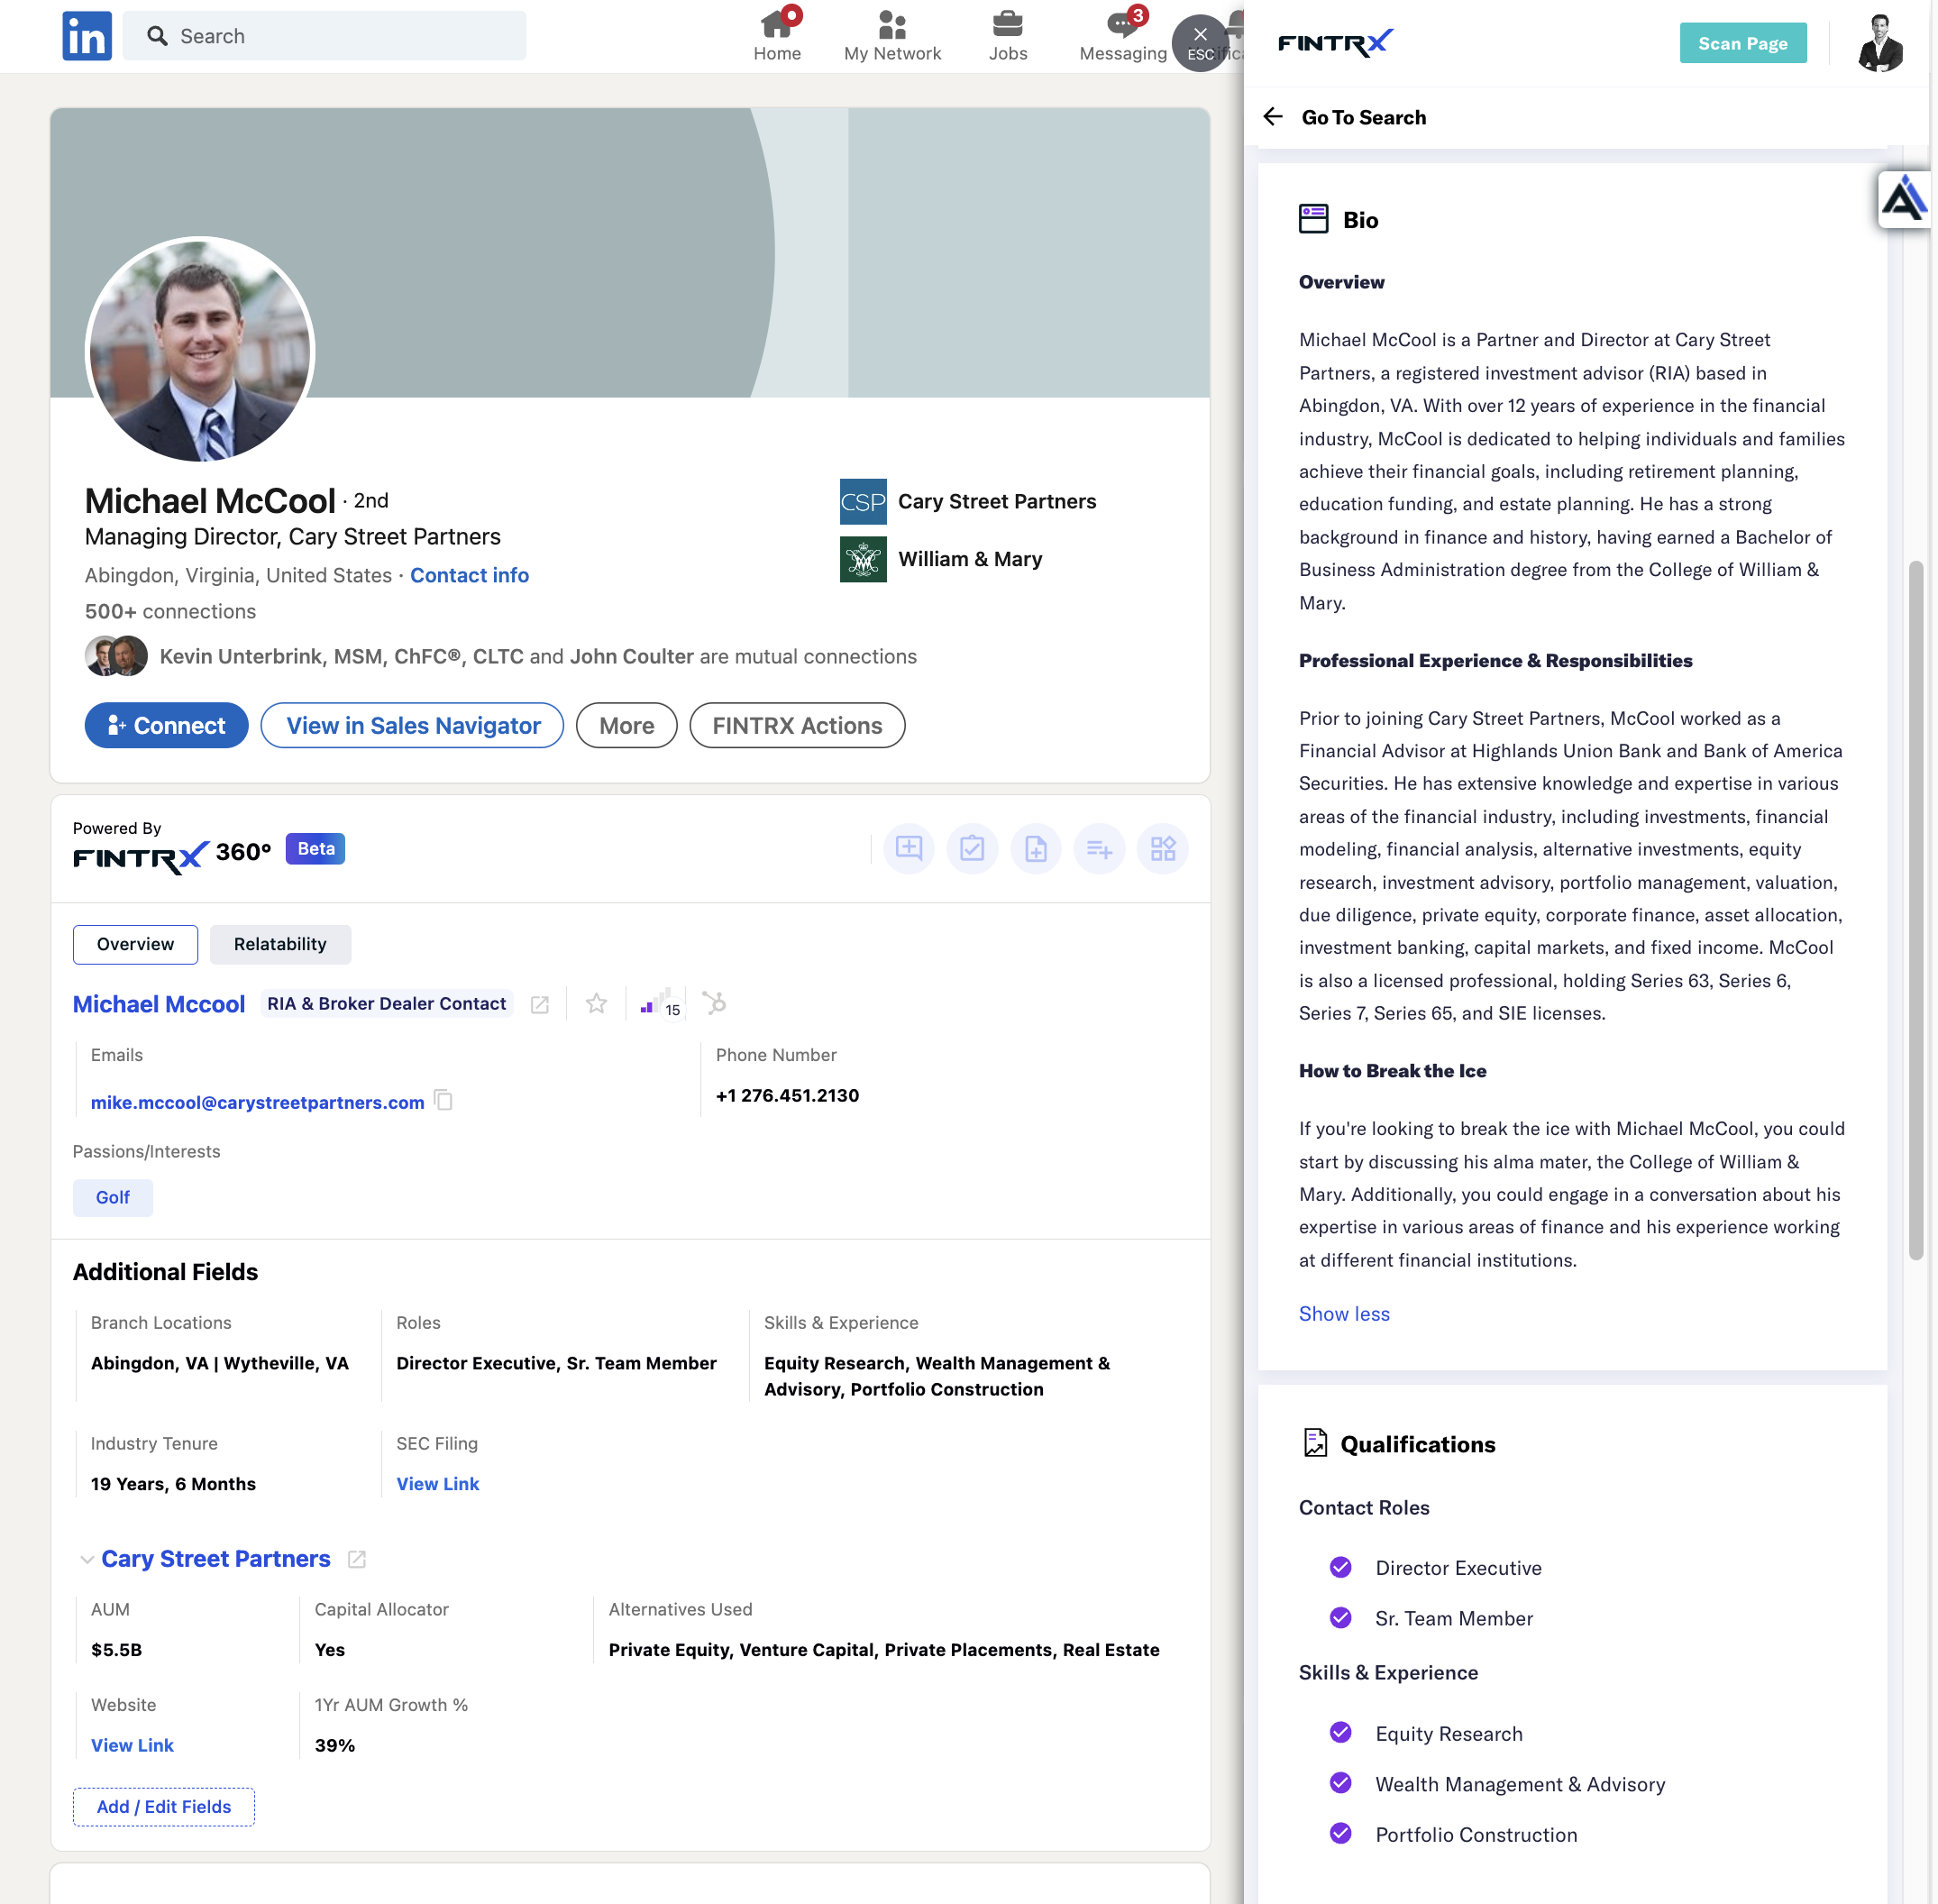Toggle the Director Executive checkbox in Contact Roles
This screenshot has width=1938, height=1904.
pos(1340,1568)
